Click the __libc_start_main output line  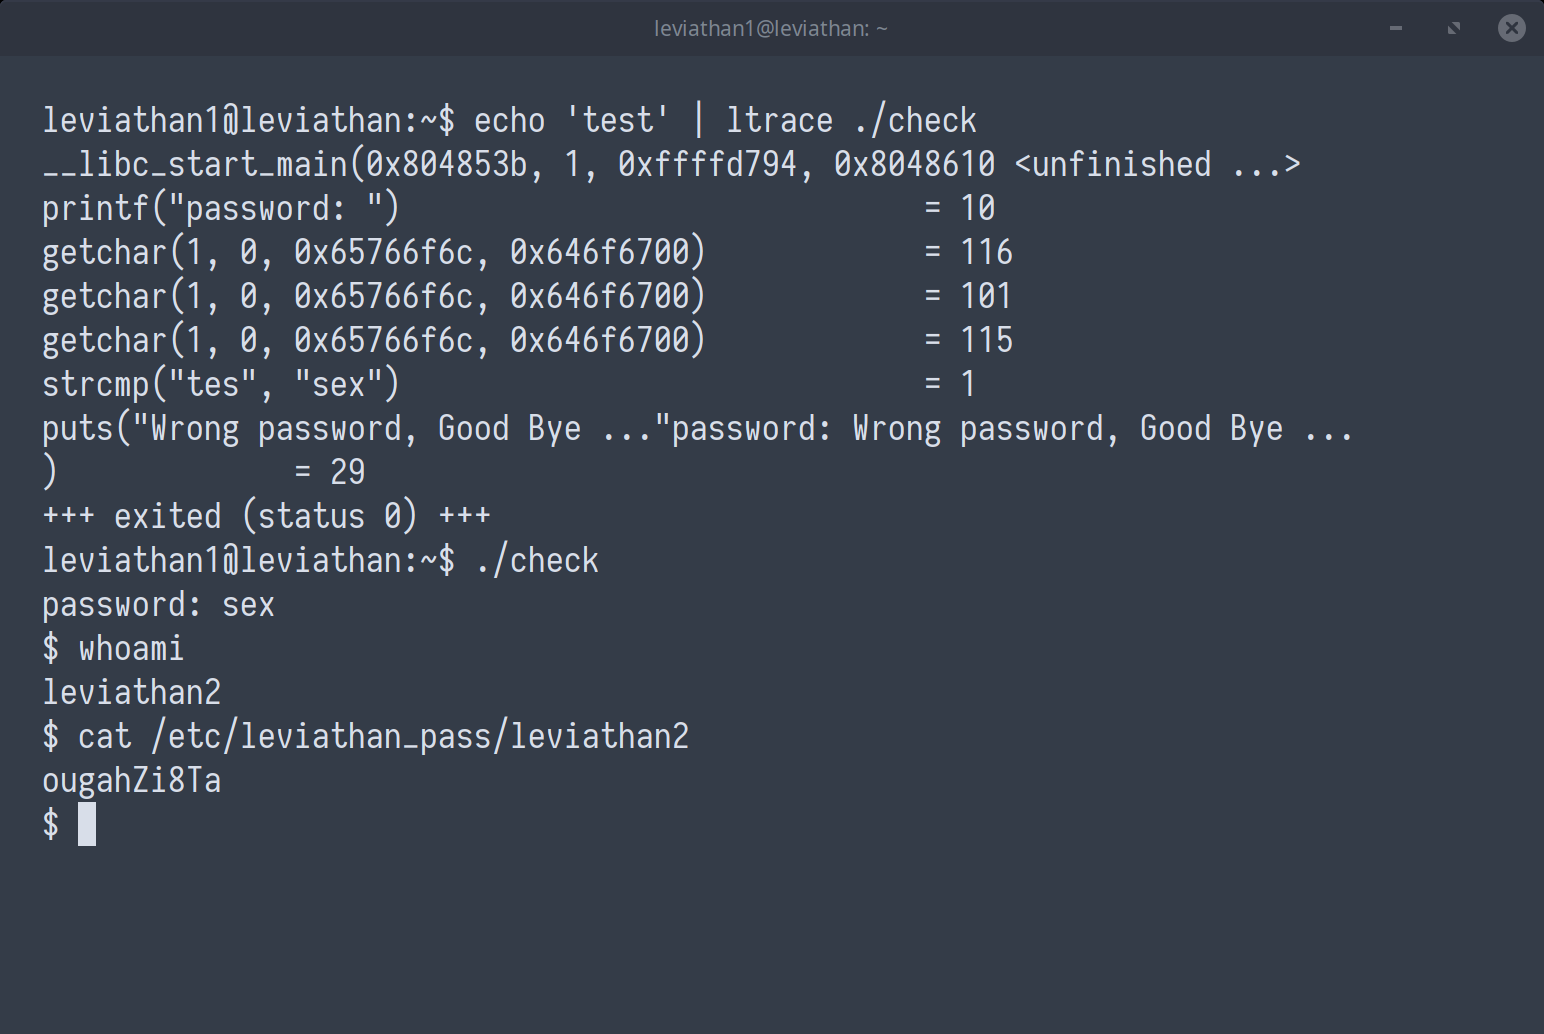click(x=670, y=165)
